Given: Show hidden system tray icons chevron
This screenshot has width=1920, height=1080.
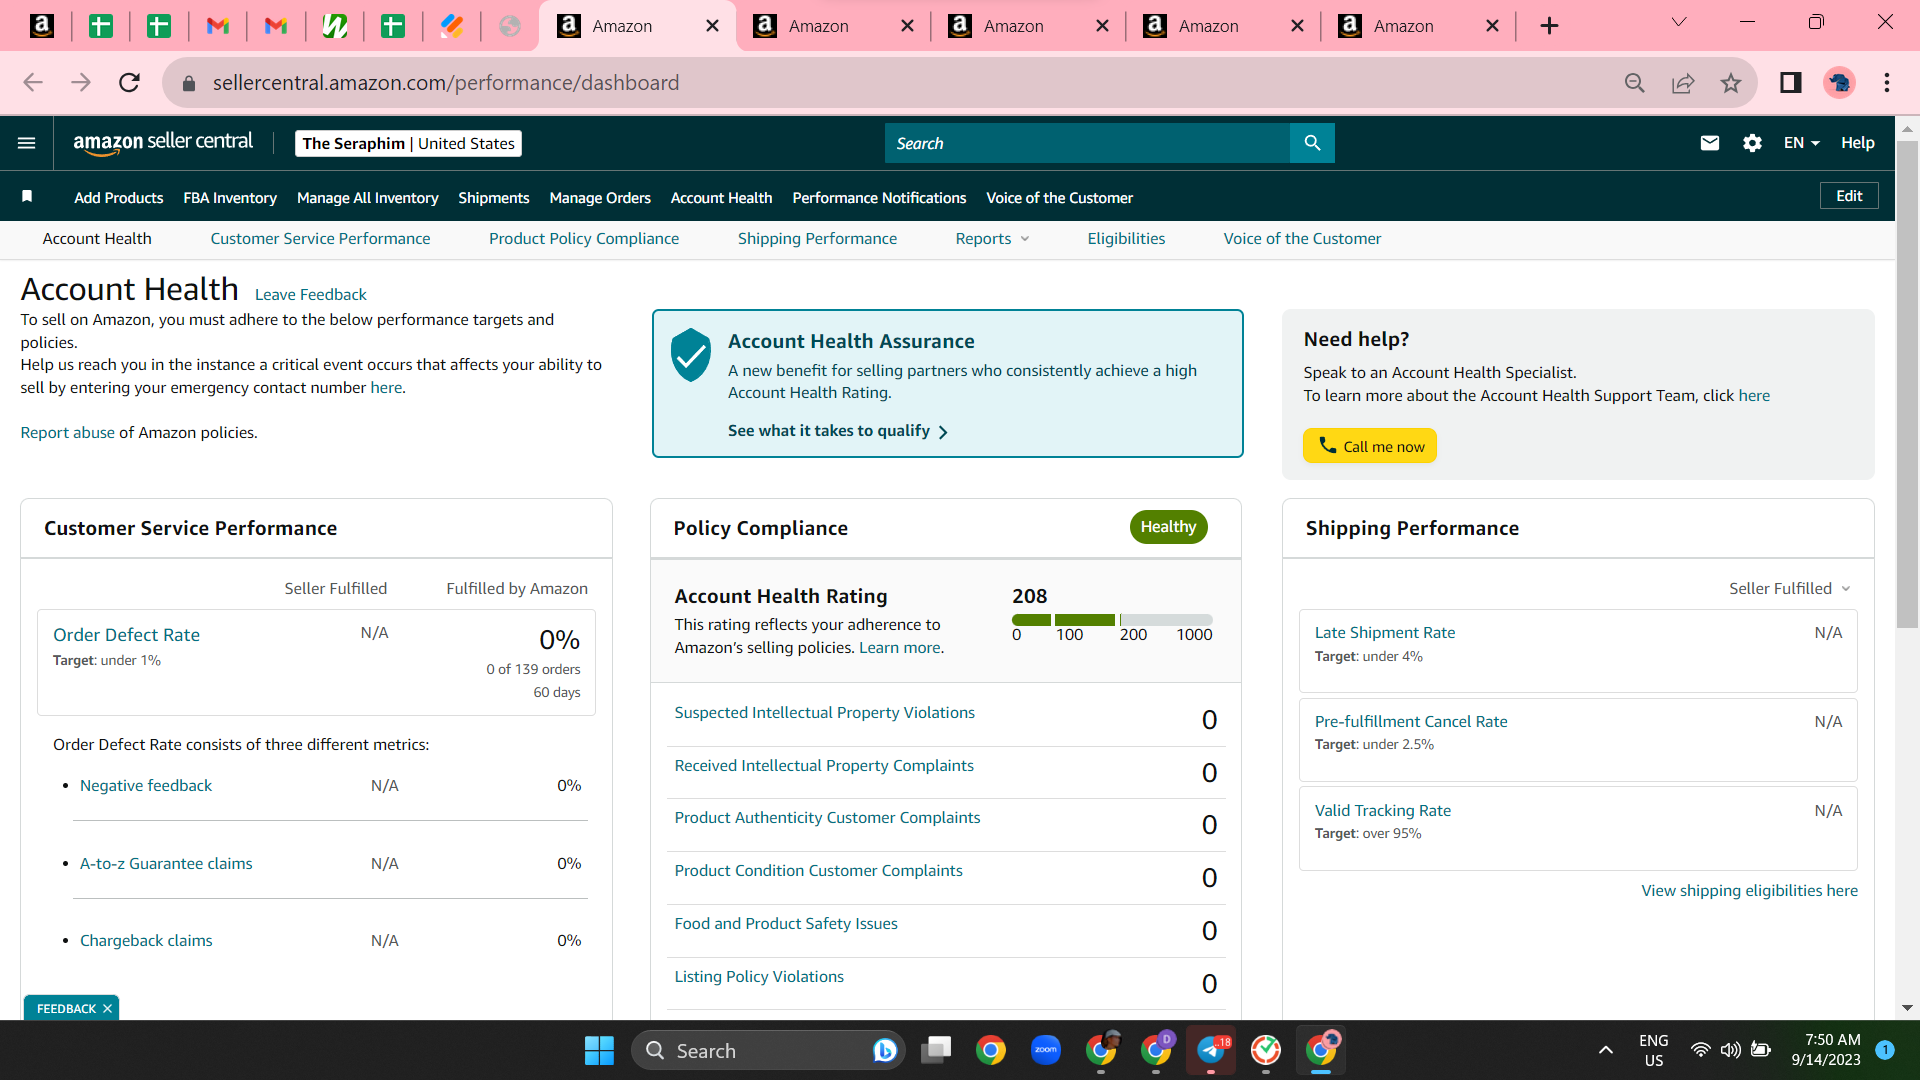Looking at the screenshot, I should 1605,1050.
